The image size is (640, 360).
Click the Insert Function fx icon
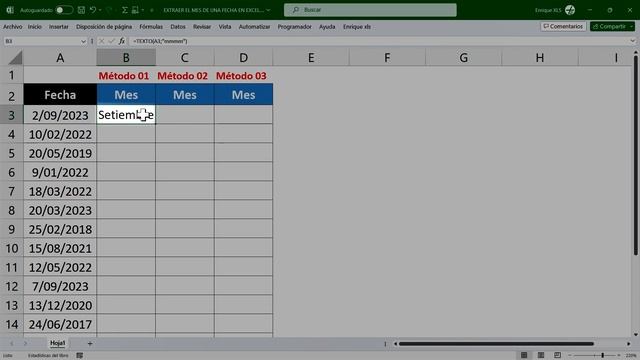tap(122, 41)
